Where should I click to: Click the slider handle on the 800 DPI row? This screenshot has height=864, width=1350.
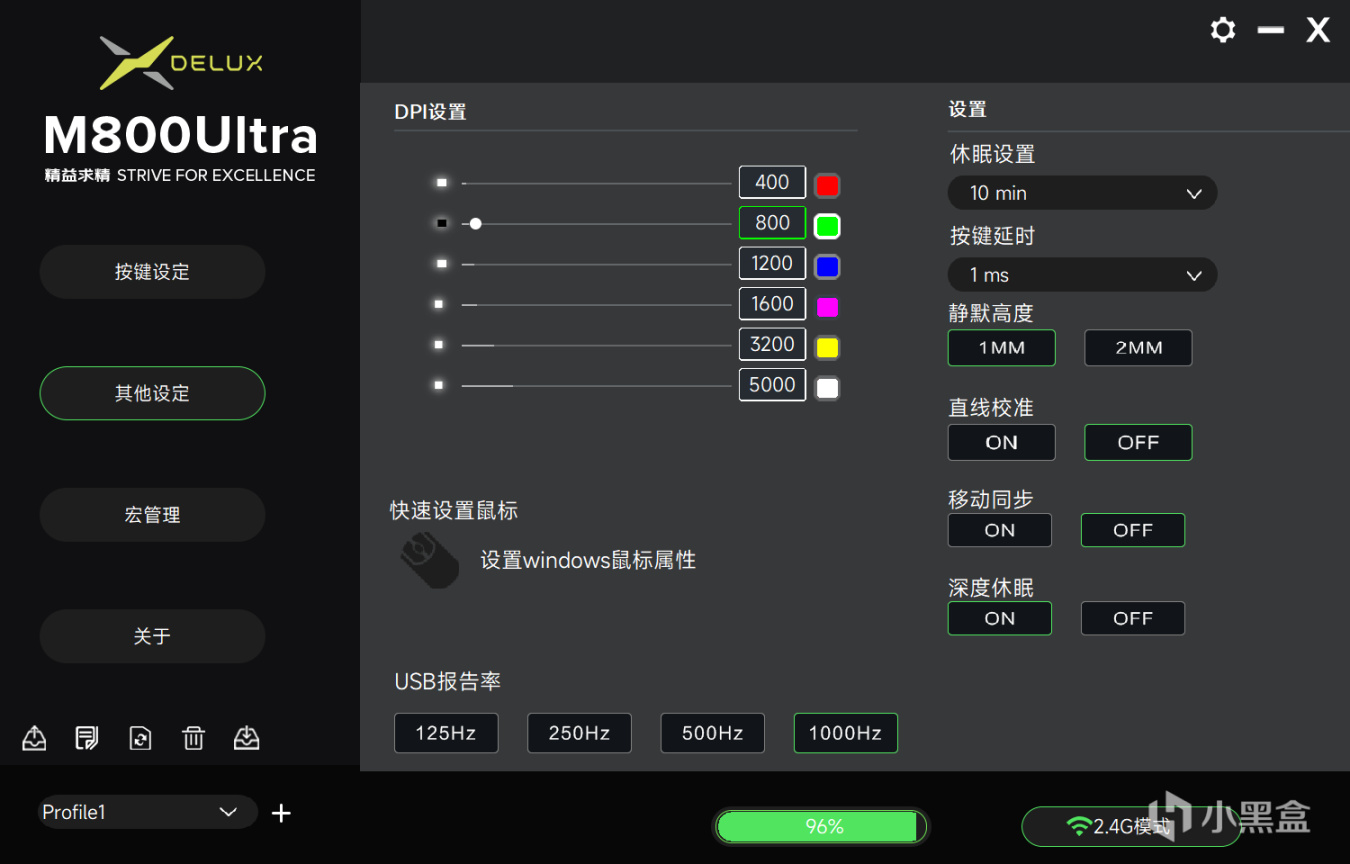[476, 224]
